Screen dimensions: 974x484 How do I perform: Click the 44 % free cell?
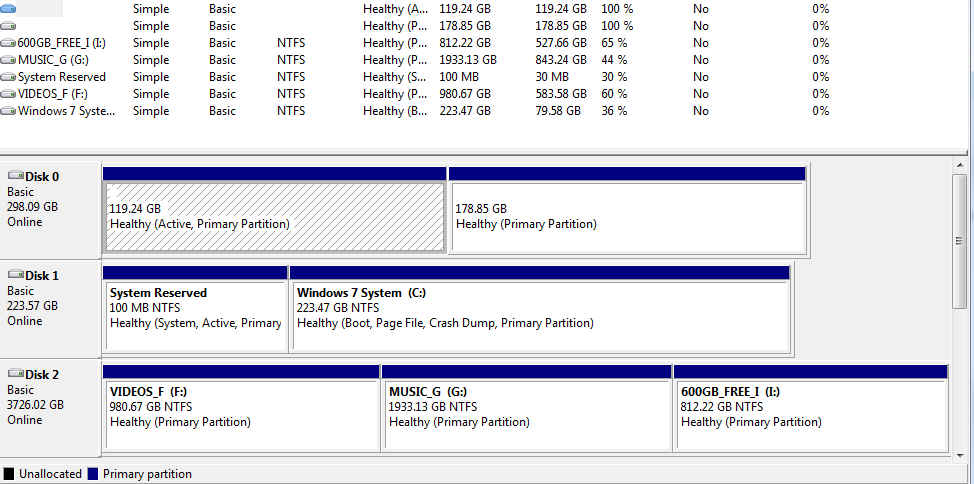click(614, 60)
